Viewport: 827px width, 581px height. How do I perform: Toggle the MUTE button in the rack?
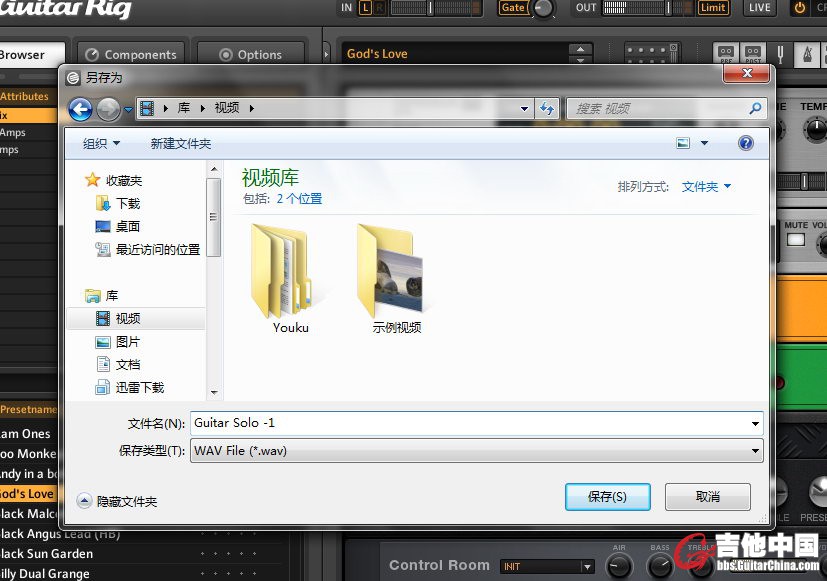795,239
